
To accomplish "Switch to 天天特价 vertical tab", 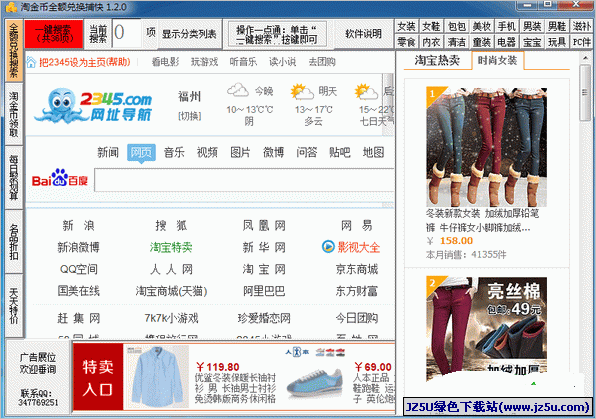I will point(14,305).
